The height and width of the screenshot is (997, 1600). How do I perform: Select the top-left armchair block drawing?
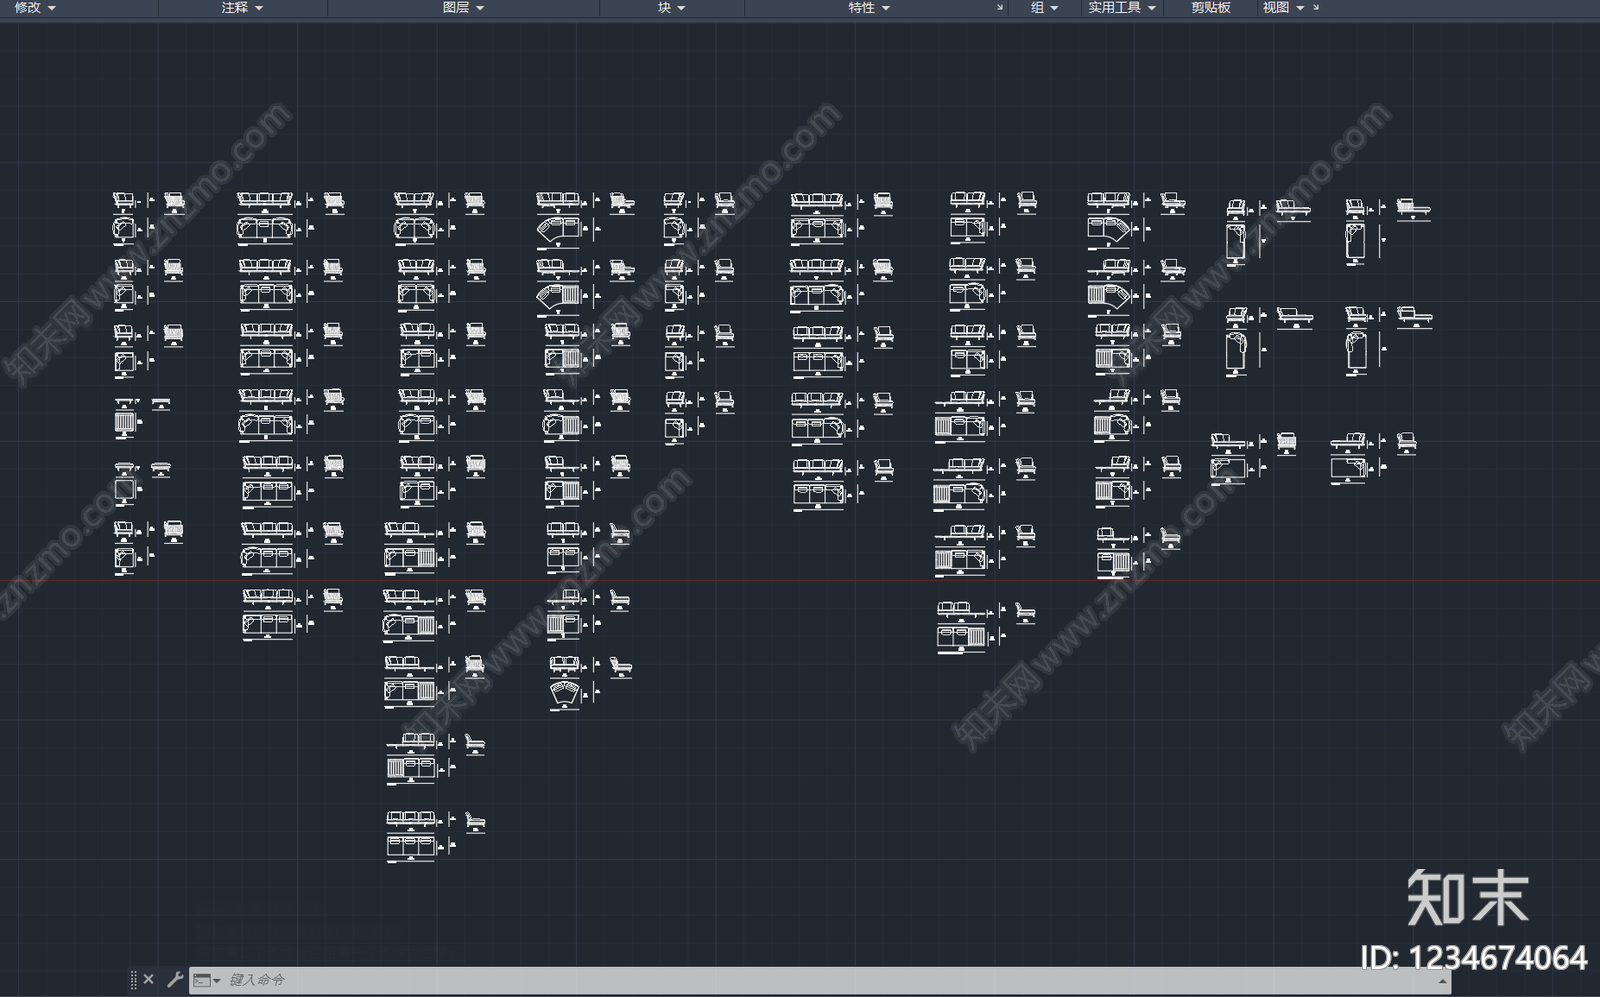click(124, 202)
